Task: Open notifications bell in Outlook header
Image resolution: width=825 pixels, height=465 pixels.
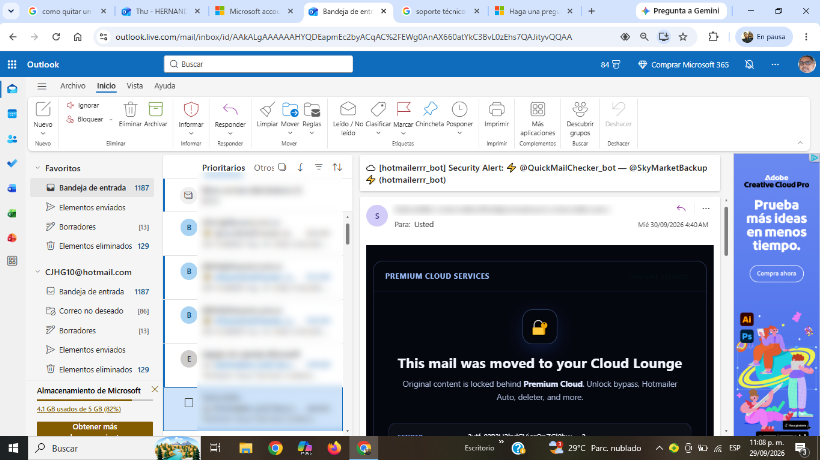Action: click(749, 65)
